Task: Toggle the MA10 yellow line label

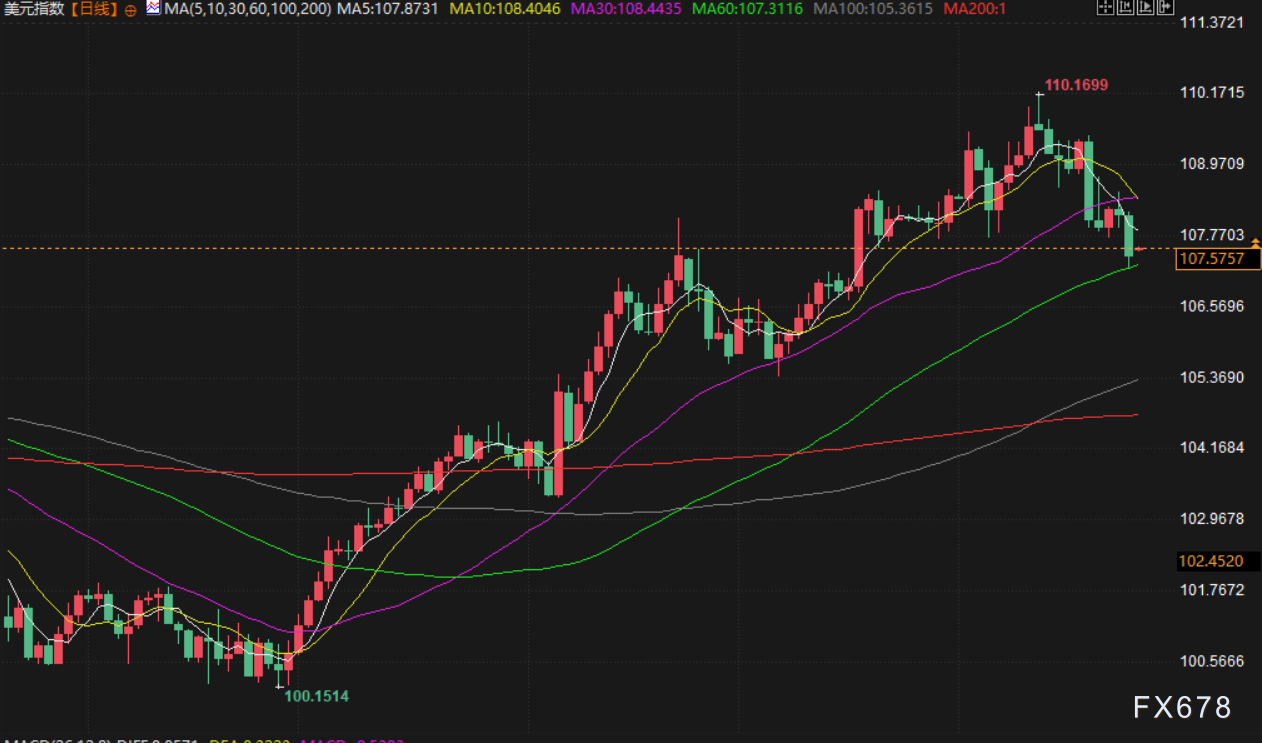Action: pyautogui.click(x=505, y=9)
